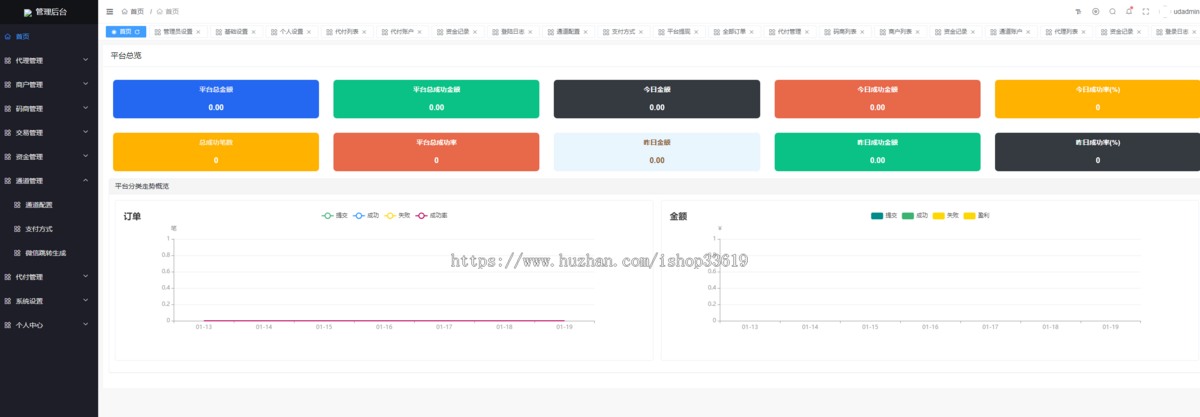Expand the 代理管理 chevron in the sidebar
Screen dimensions: 1200x417
click(86, 60)
